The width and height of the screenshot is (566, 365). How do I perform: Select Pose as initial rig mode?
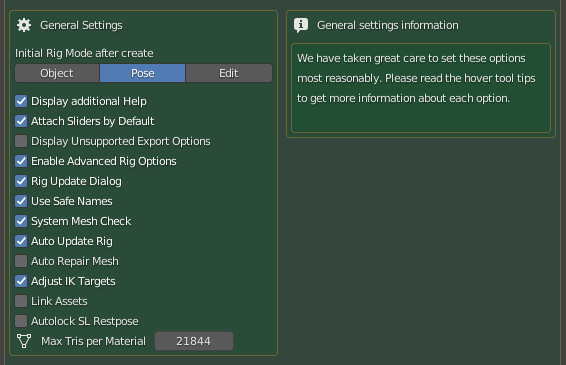143,73
